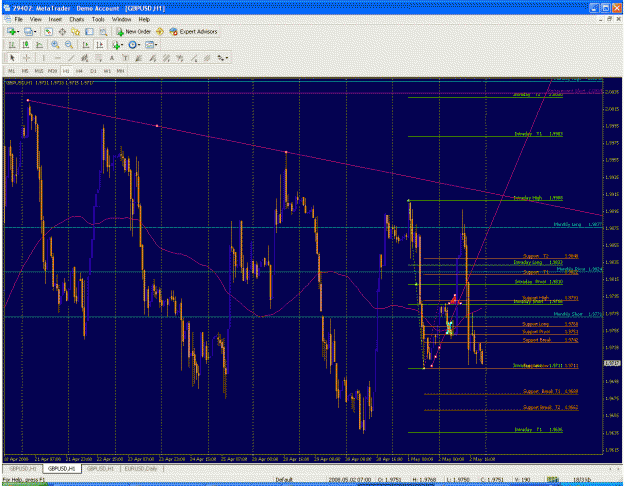625x486 pixels.
Task: Click the New Order button
Action: 134,31
